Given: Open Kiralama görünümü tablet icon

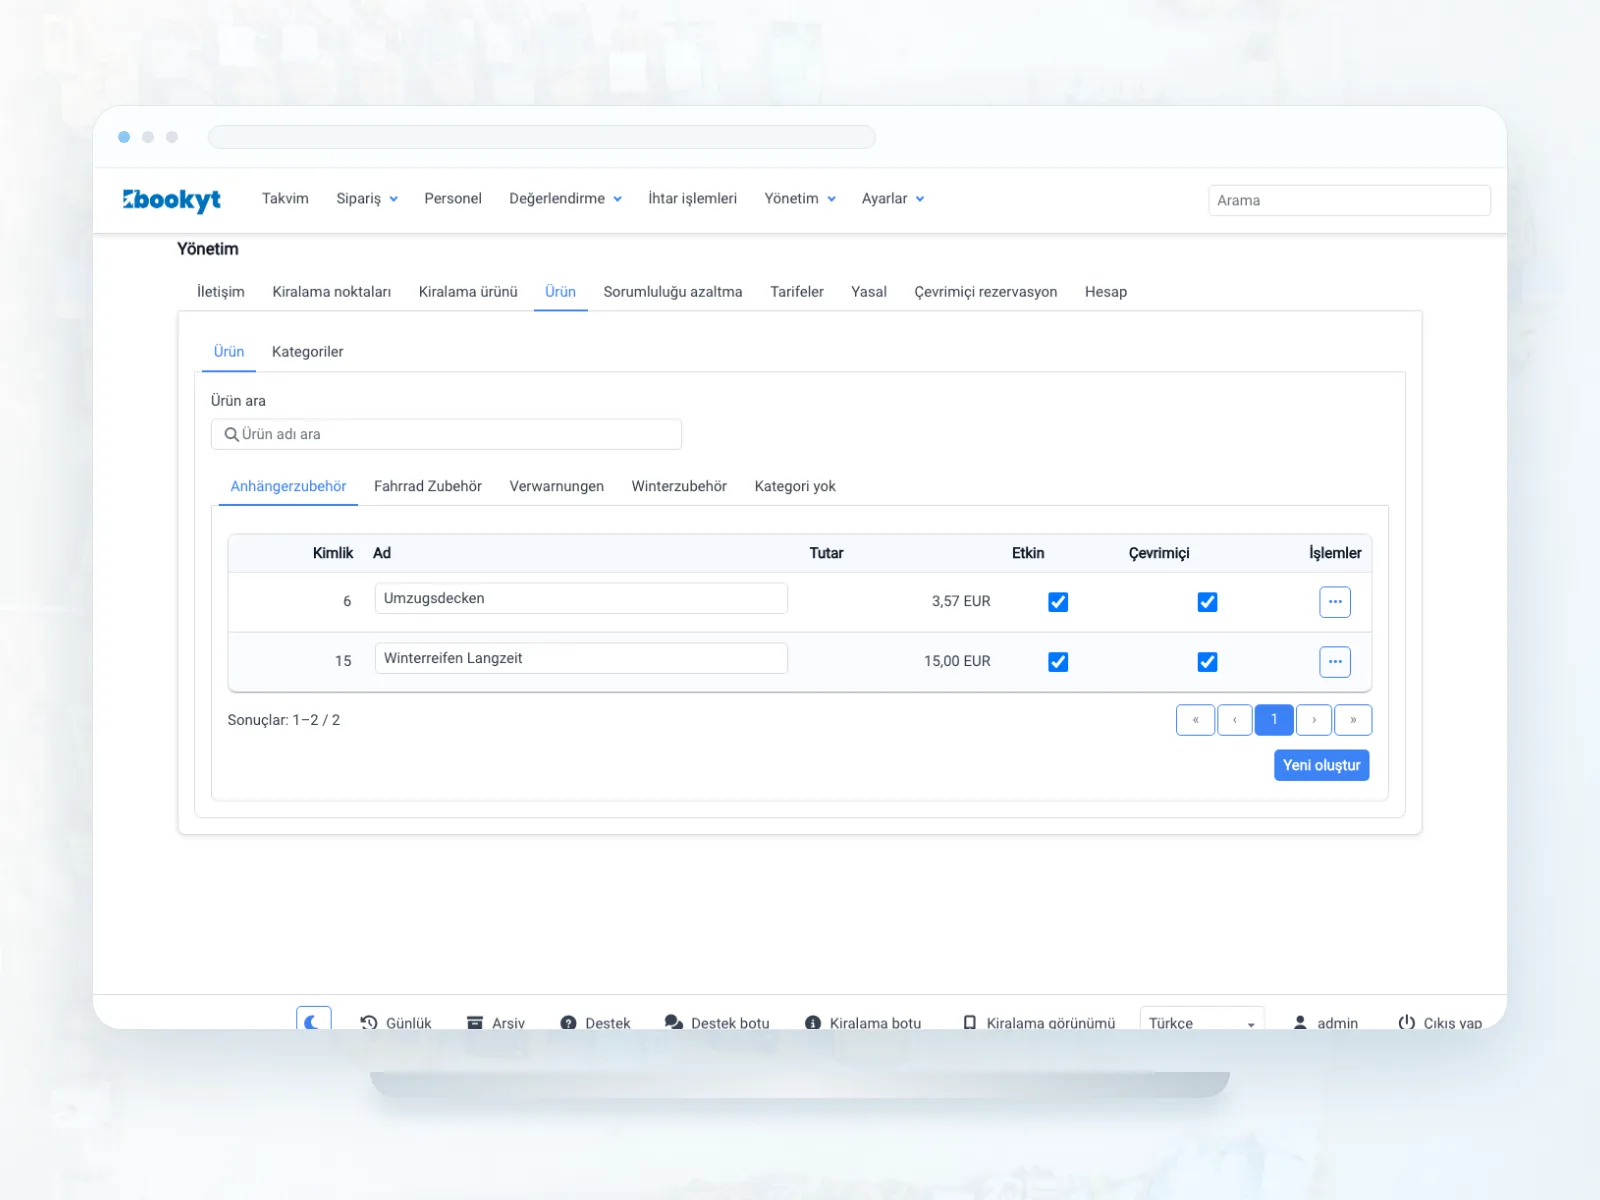Looking at the screenshot, I should point(969,1023).
